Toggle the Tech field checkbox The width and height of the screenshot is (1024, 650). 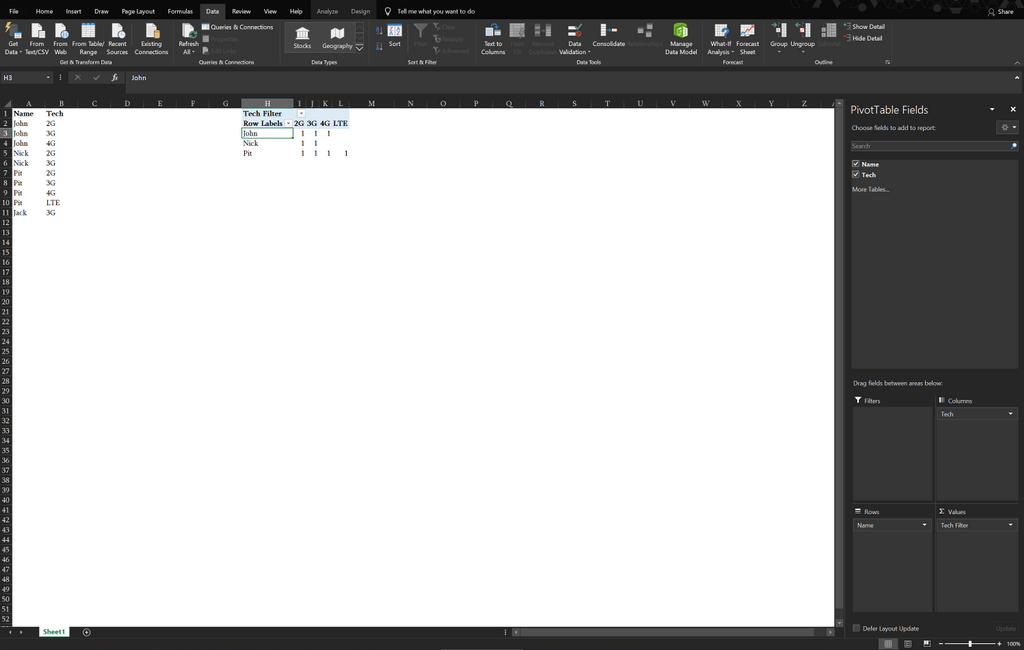point(856,174)
